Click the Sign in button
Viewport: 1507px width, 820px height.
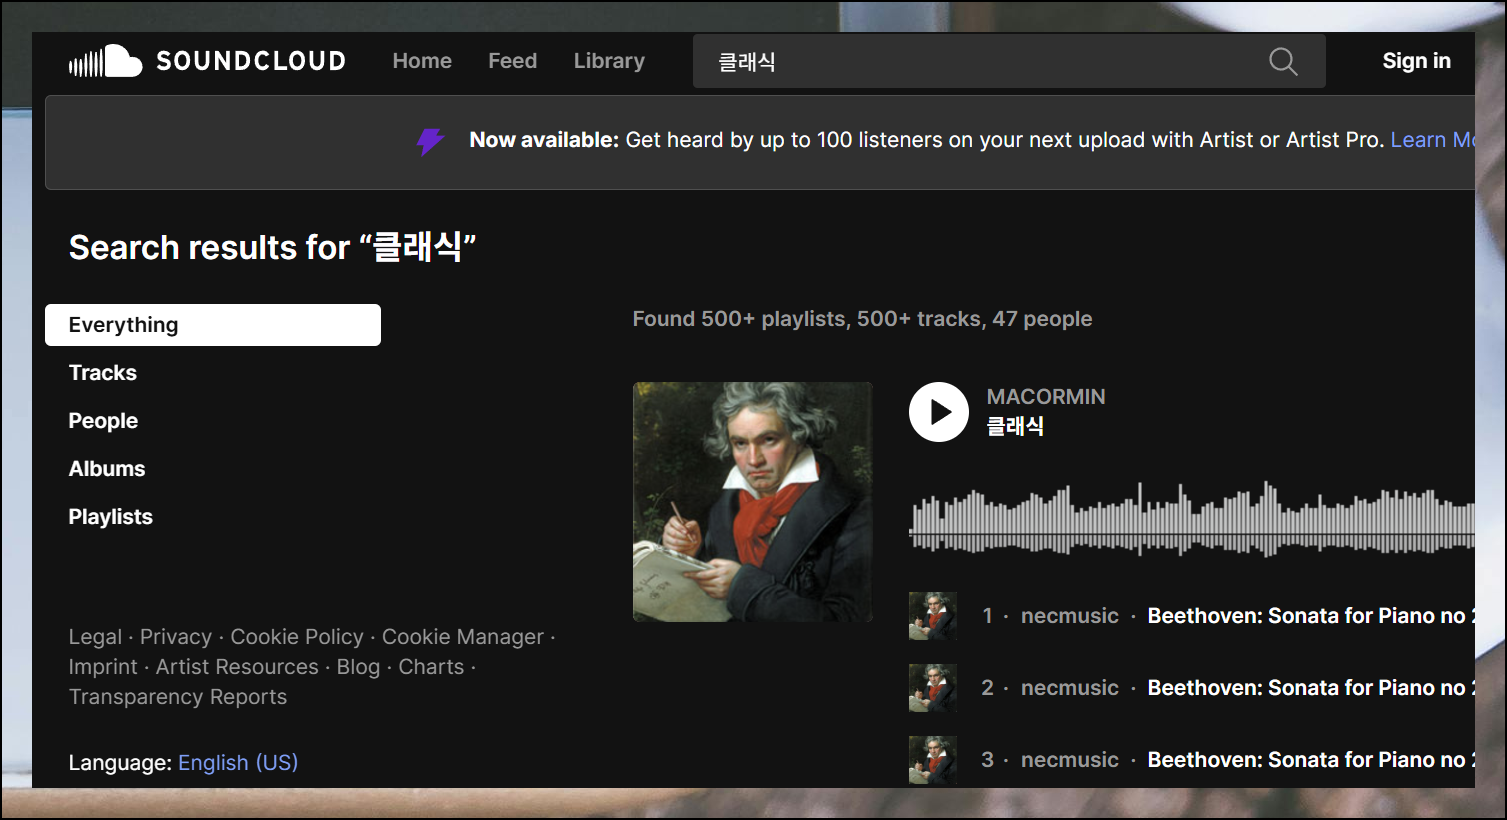click(x=1416, y=61)
